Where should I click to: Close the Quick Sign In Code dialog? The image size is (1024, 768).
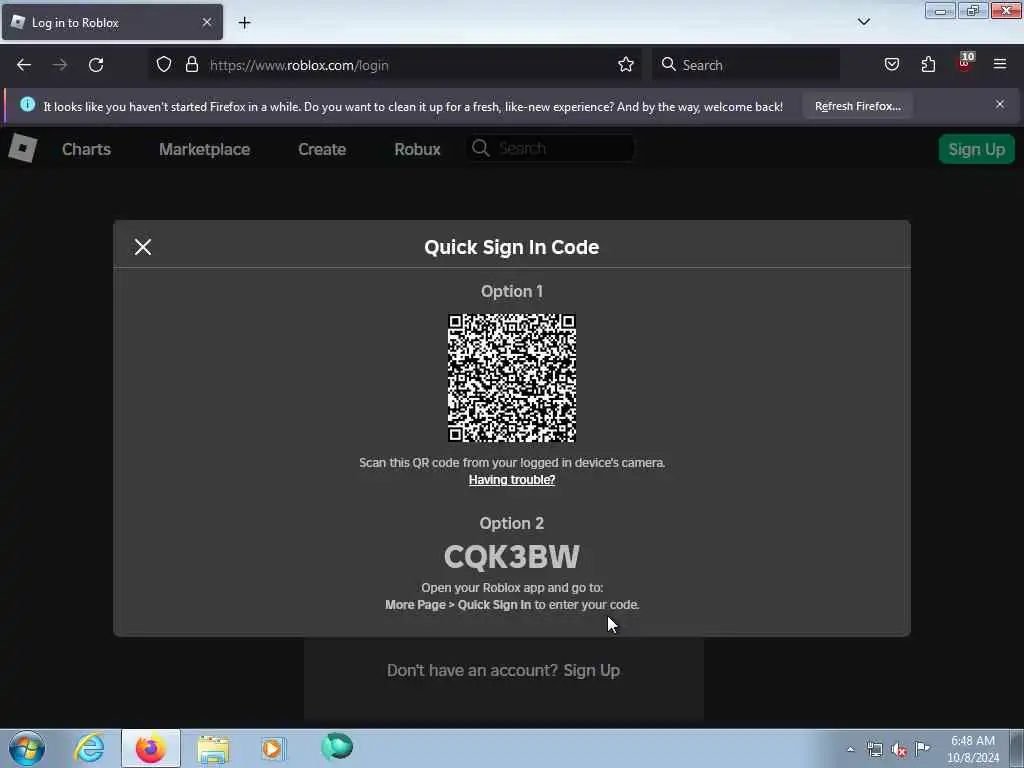click(x=142, y=247)
